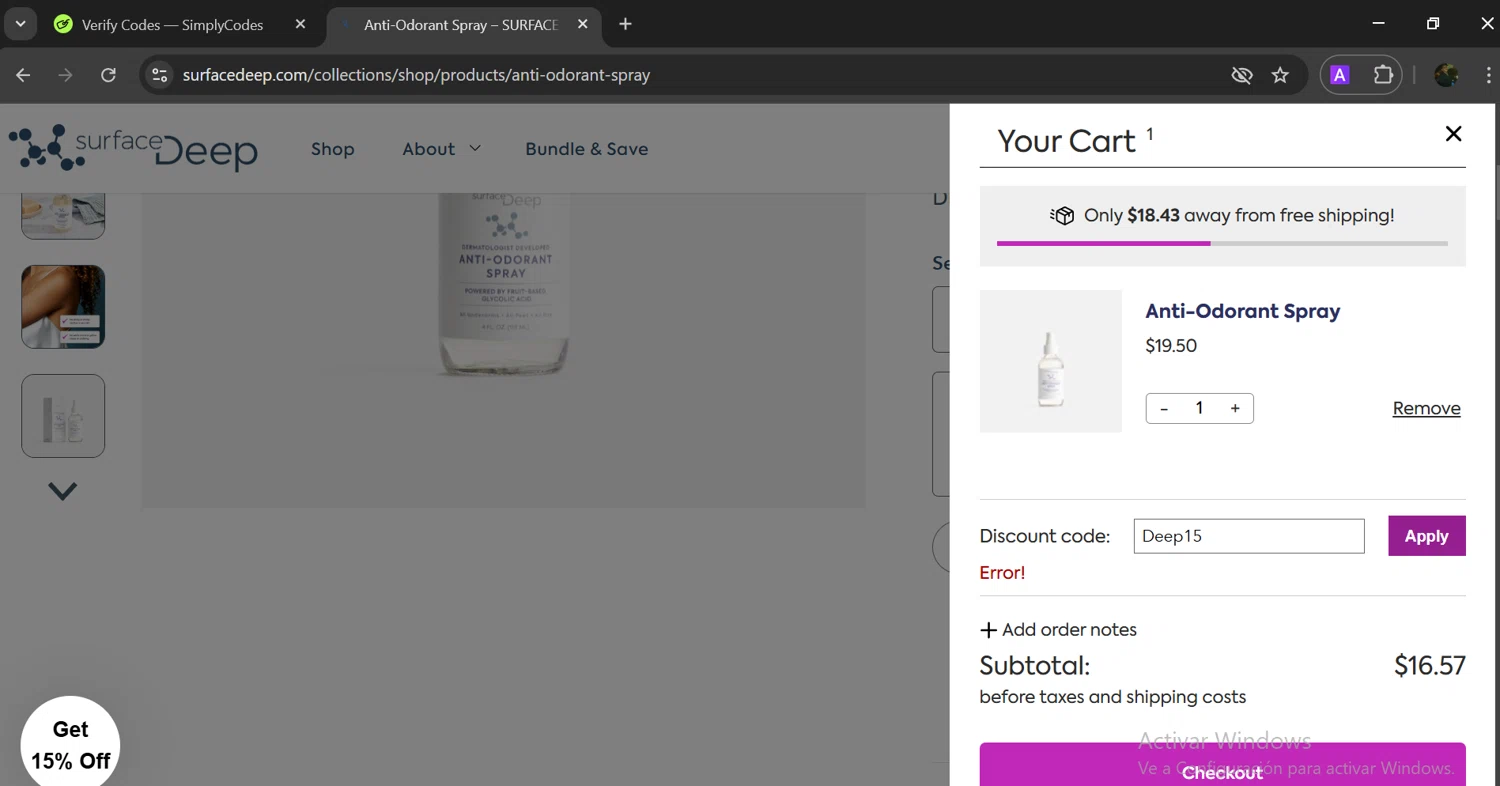Remove Anti-Odorant Spray from cart

[1426, 408]
